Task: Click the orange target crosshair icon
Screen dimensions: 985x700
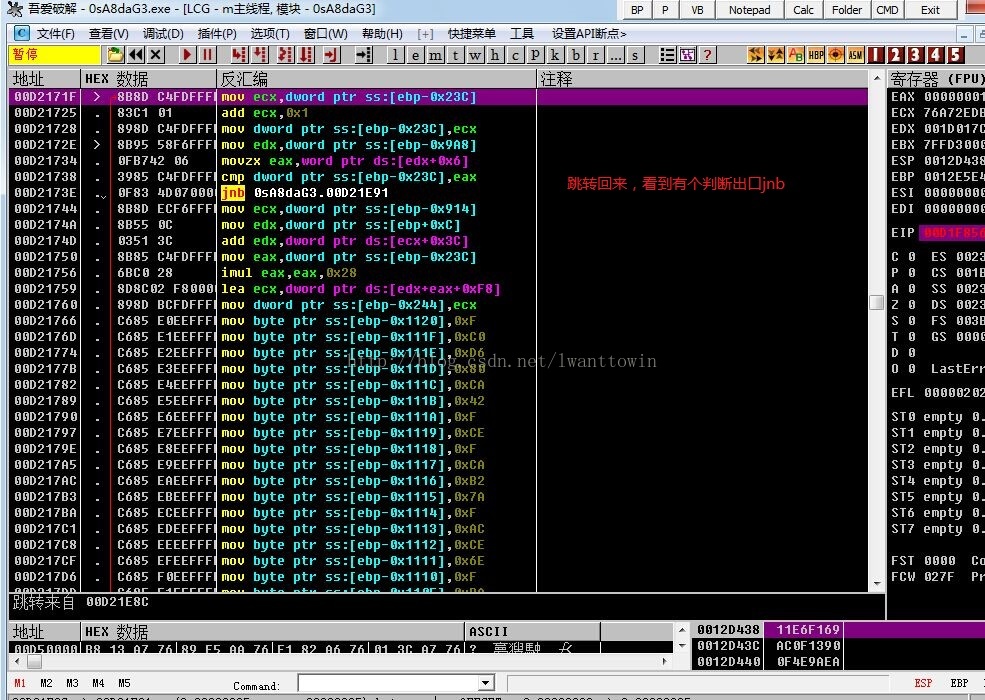Action: (x=835, y=55)
